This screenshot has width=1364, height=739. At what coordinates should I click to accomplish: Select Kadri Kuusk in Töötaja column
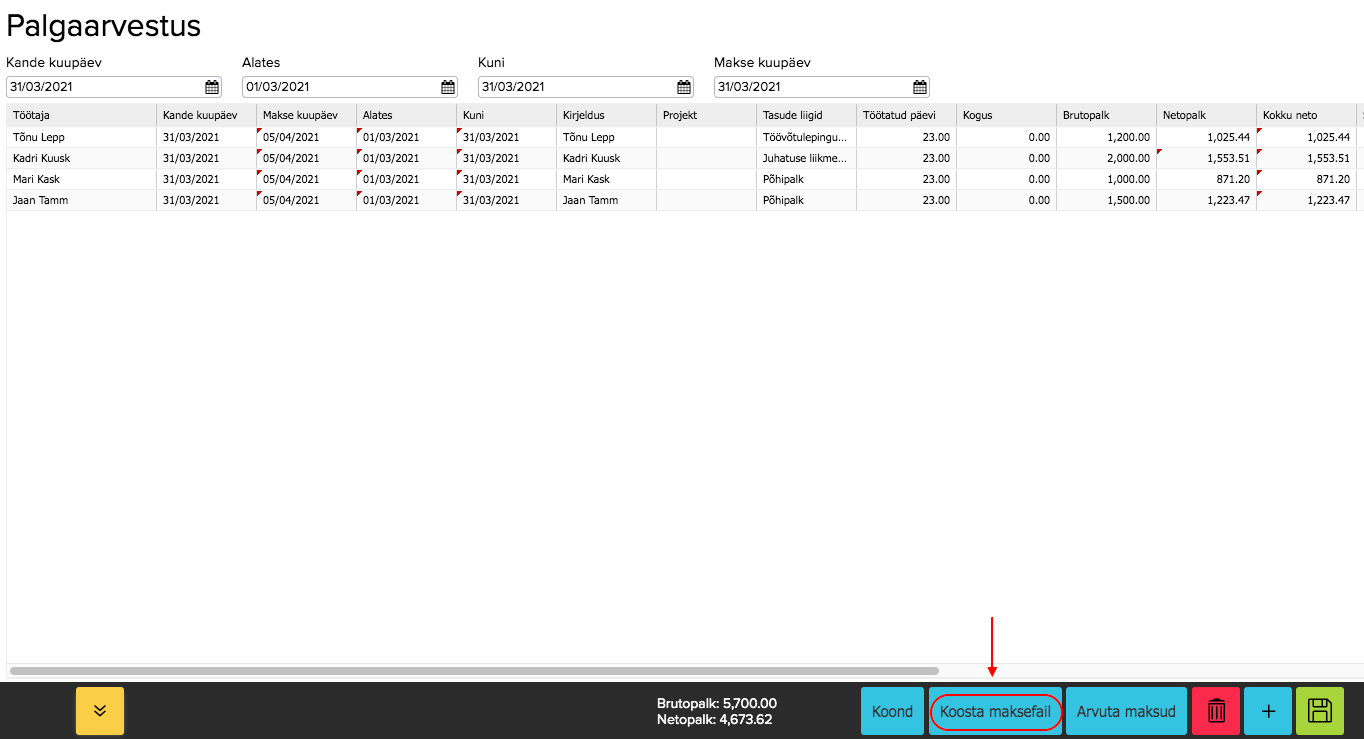point(80,158)
